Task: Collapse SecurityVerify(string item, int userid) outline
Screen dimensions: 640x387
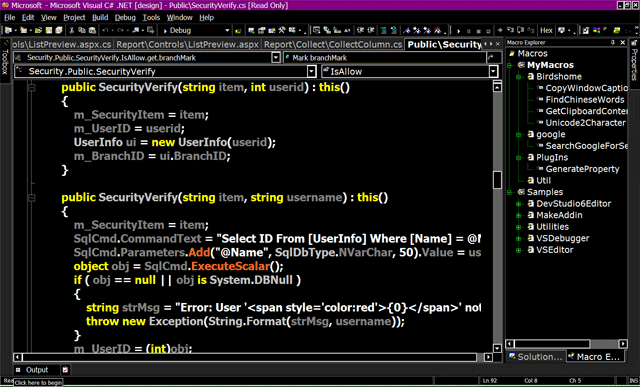Action: pos(31,87)
